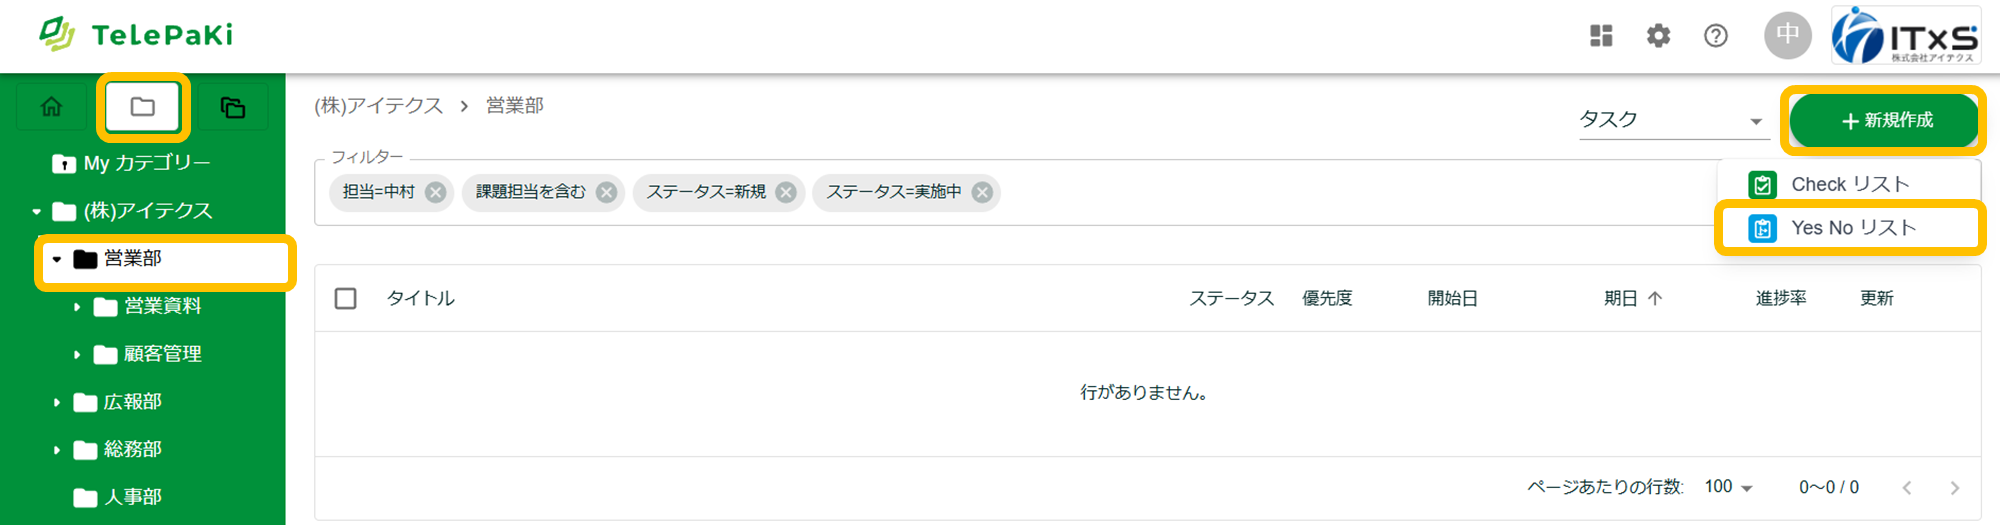Remove the 担当=中村 filter chip
The width and height of the screenshot is (2000, 525).
click(435, 192)
